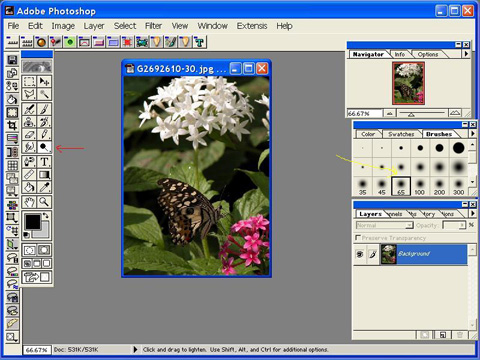Reset to default foreground and background colors
Image resolution: width=480 pixels, height=360 pixels.
coord(26,235)
